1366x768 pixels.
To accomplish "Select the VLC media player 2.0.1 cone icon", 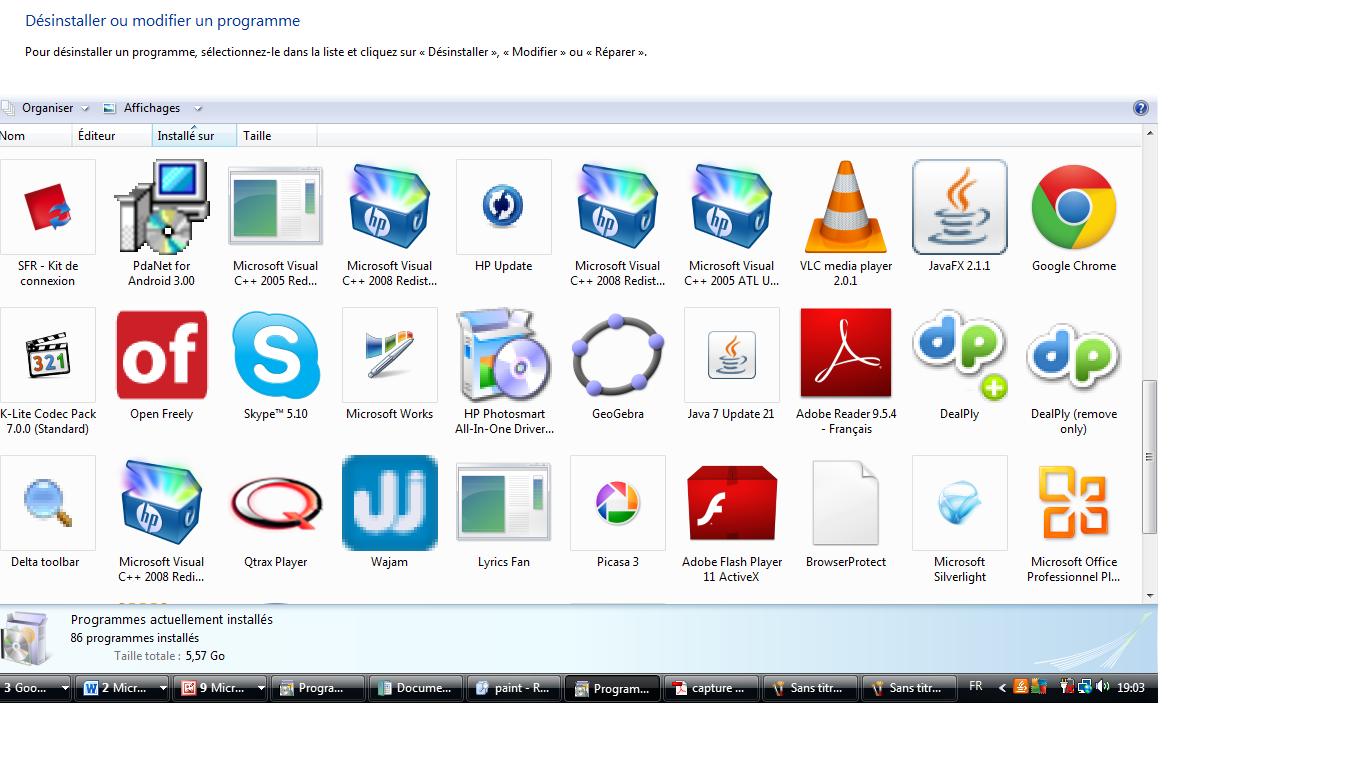I will [x=846, y=207].
